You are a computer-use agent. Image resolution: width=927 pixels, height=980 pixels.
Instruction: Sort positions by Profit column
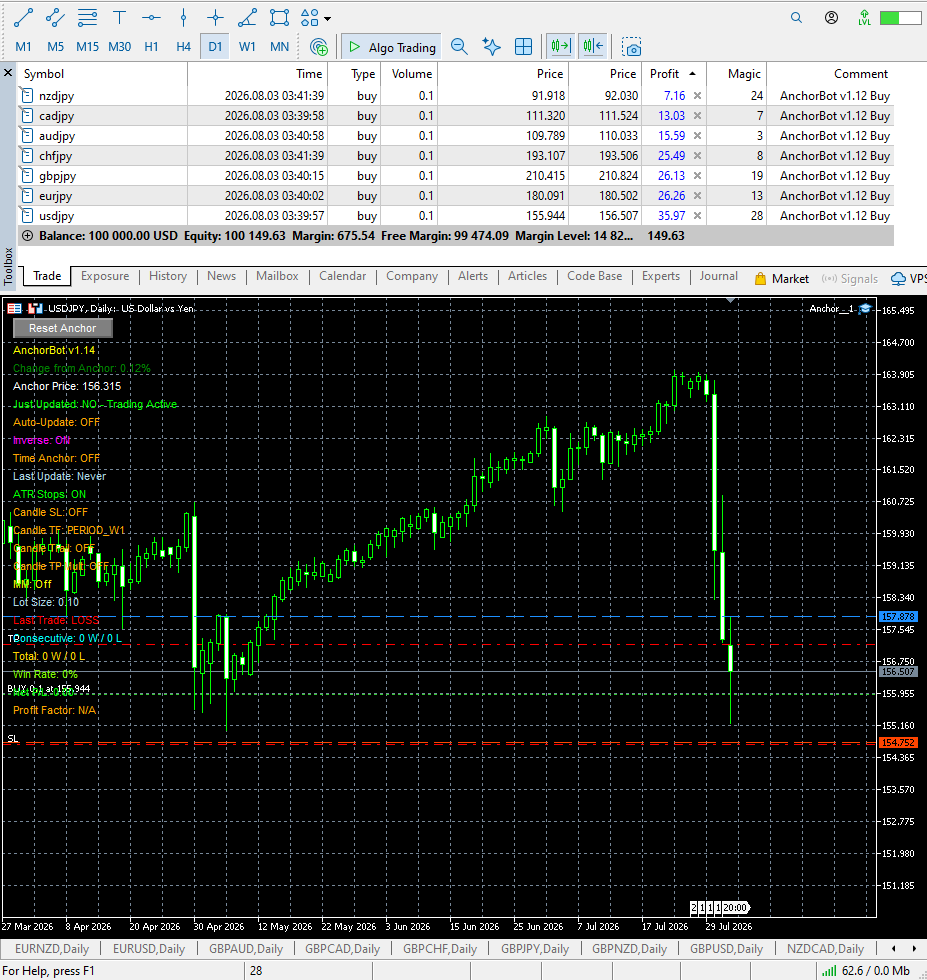(x=674, y=74)
